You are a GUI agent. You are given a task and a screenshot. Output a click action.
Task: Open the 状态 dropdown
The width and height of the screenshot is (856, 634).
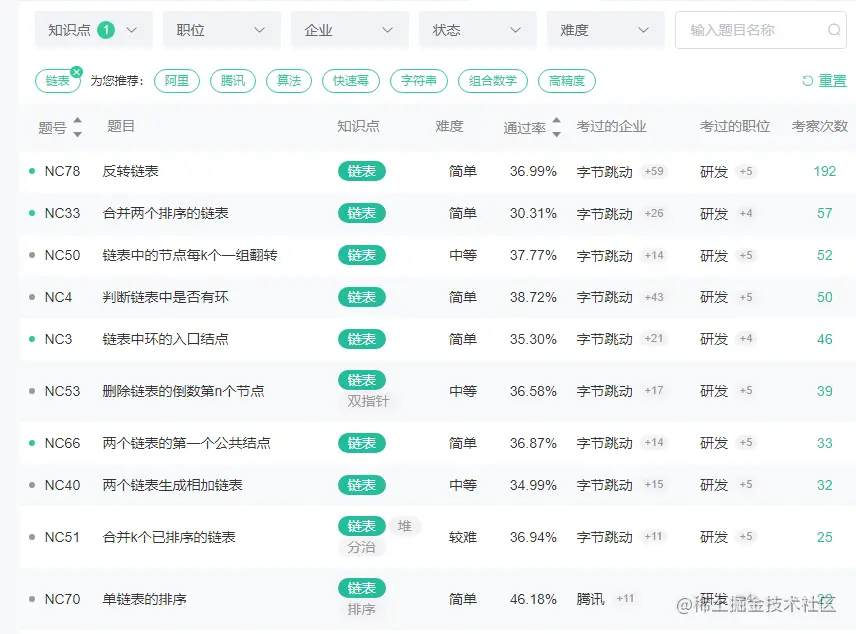[x=478, y=30]
